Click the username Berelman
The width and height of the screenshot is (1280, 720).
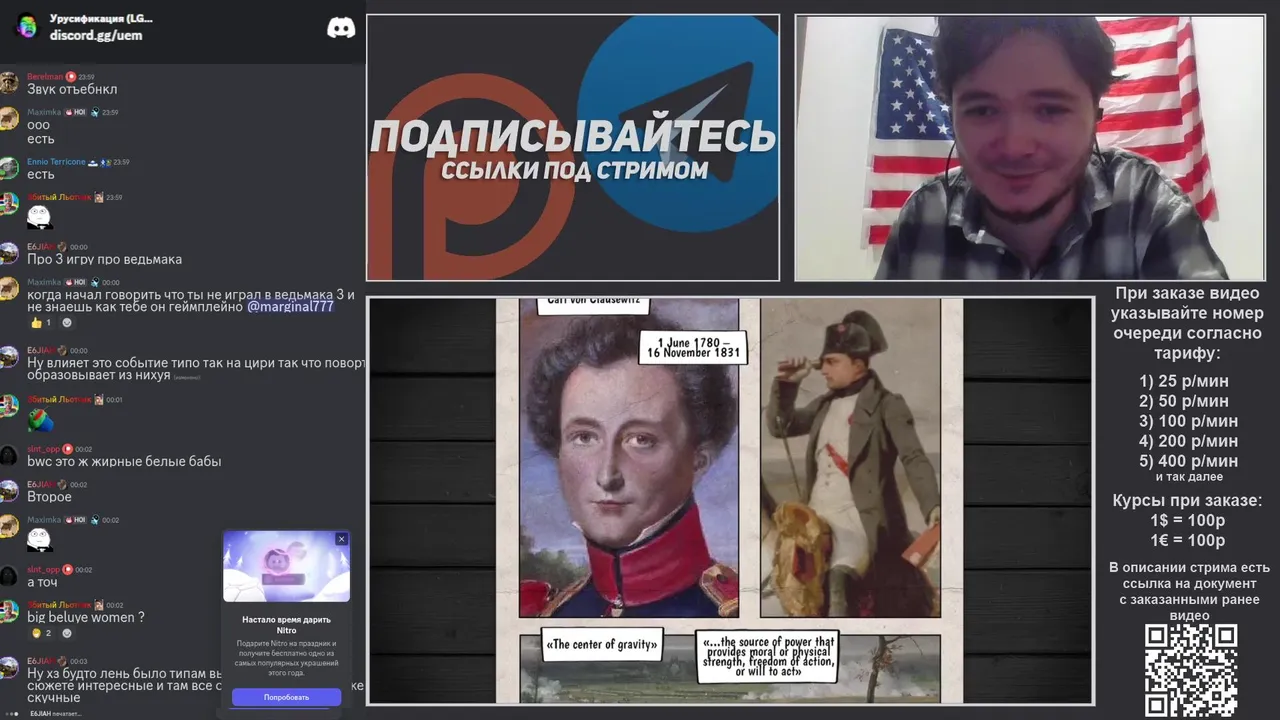[45, 77]
